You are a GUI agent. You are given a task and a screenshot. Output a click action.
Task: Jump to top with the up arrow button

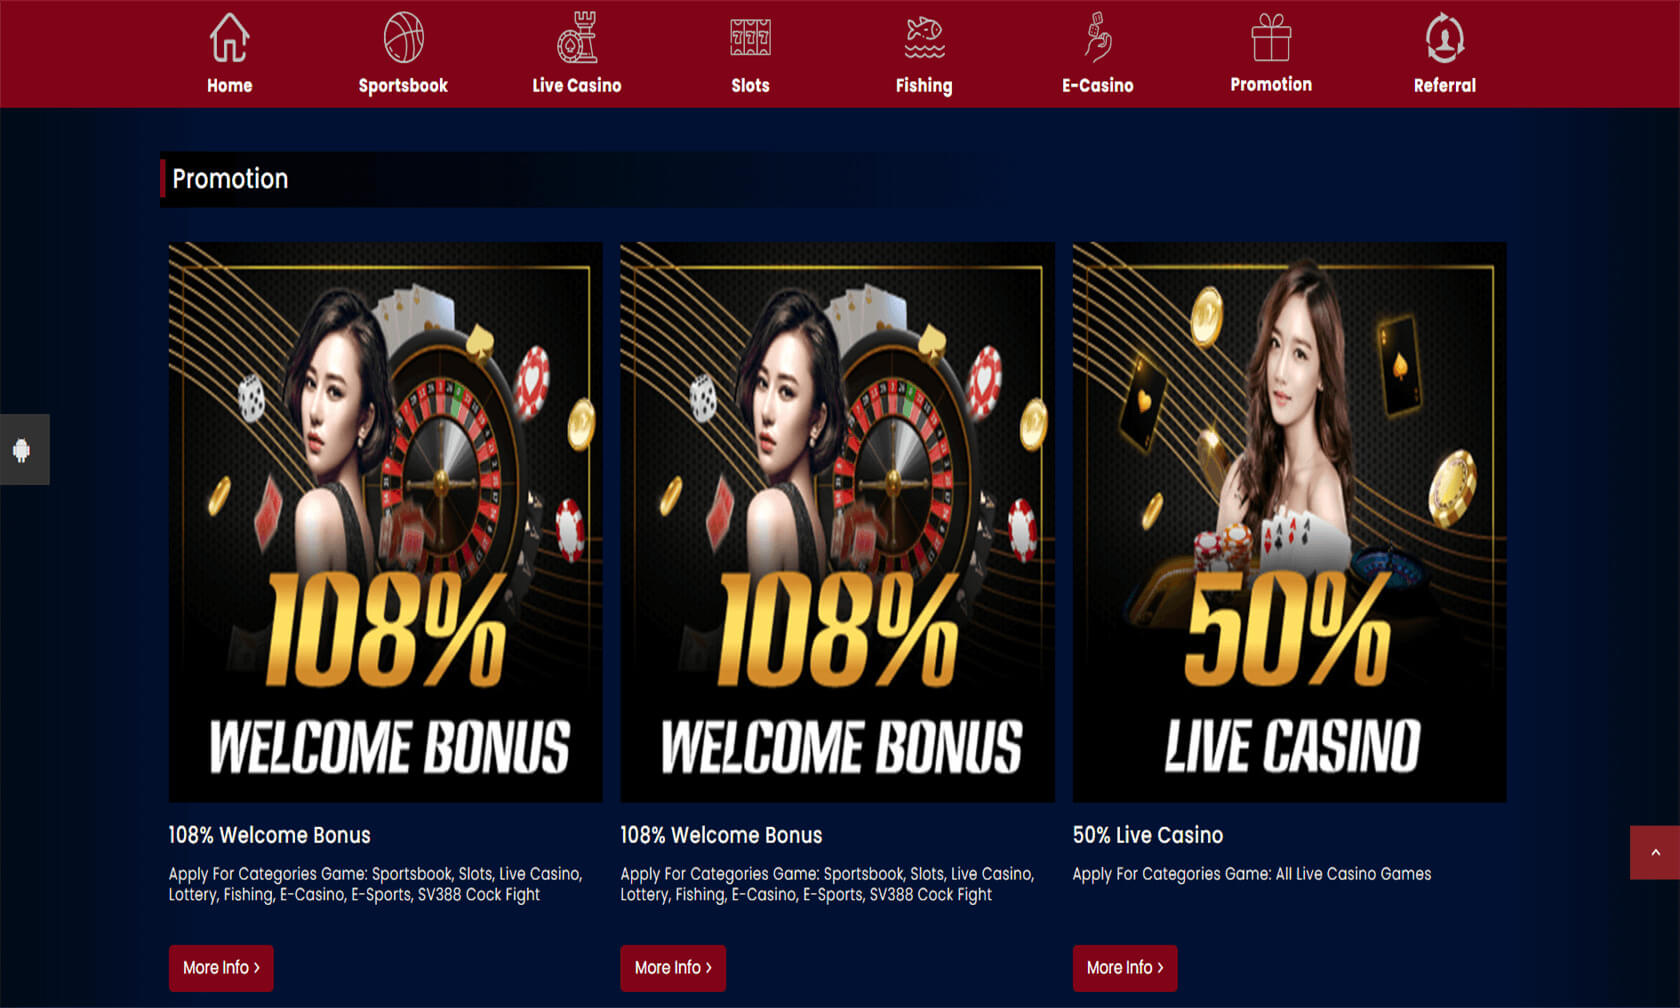point(1655,853)
